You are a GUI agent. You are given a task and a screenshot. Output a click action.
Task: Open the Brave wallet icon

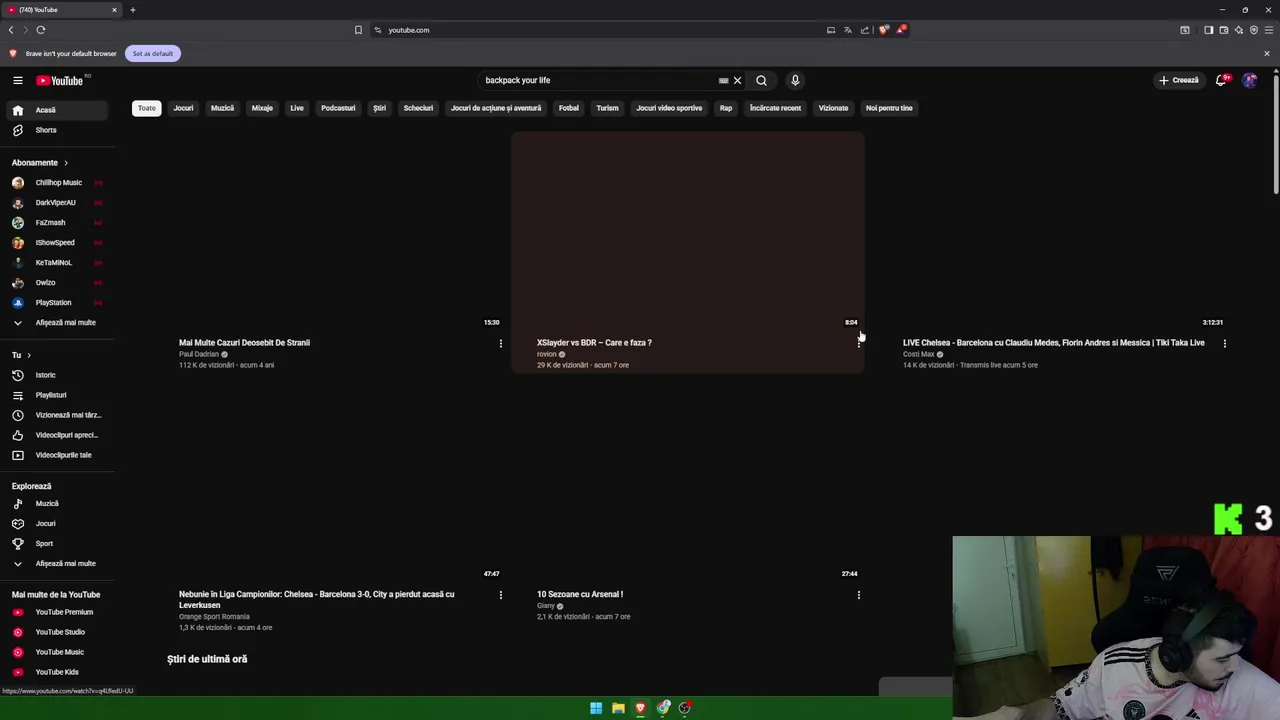coord(1223,30)
